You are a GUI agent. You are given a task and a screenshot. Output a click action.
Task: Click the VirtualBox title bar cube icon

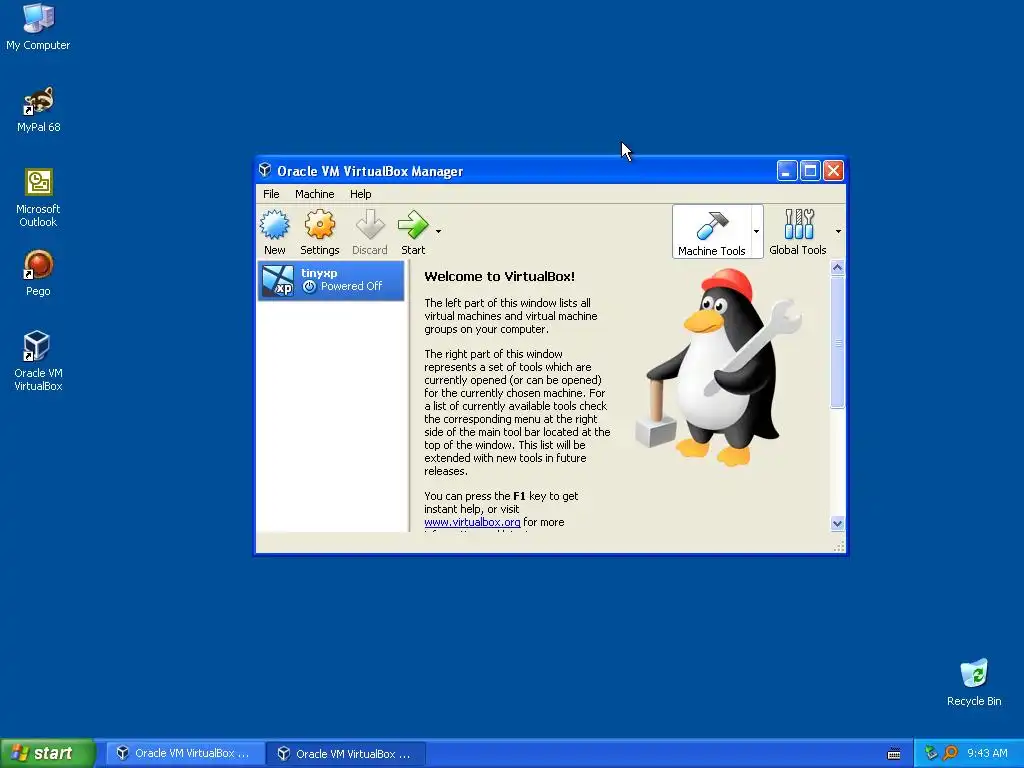pyautogui.click(x=264, y=170)
